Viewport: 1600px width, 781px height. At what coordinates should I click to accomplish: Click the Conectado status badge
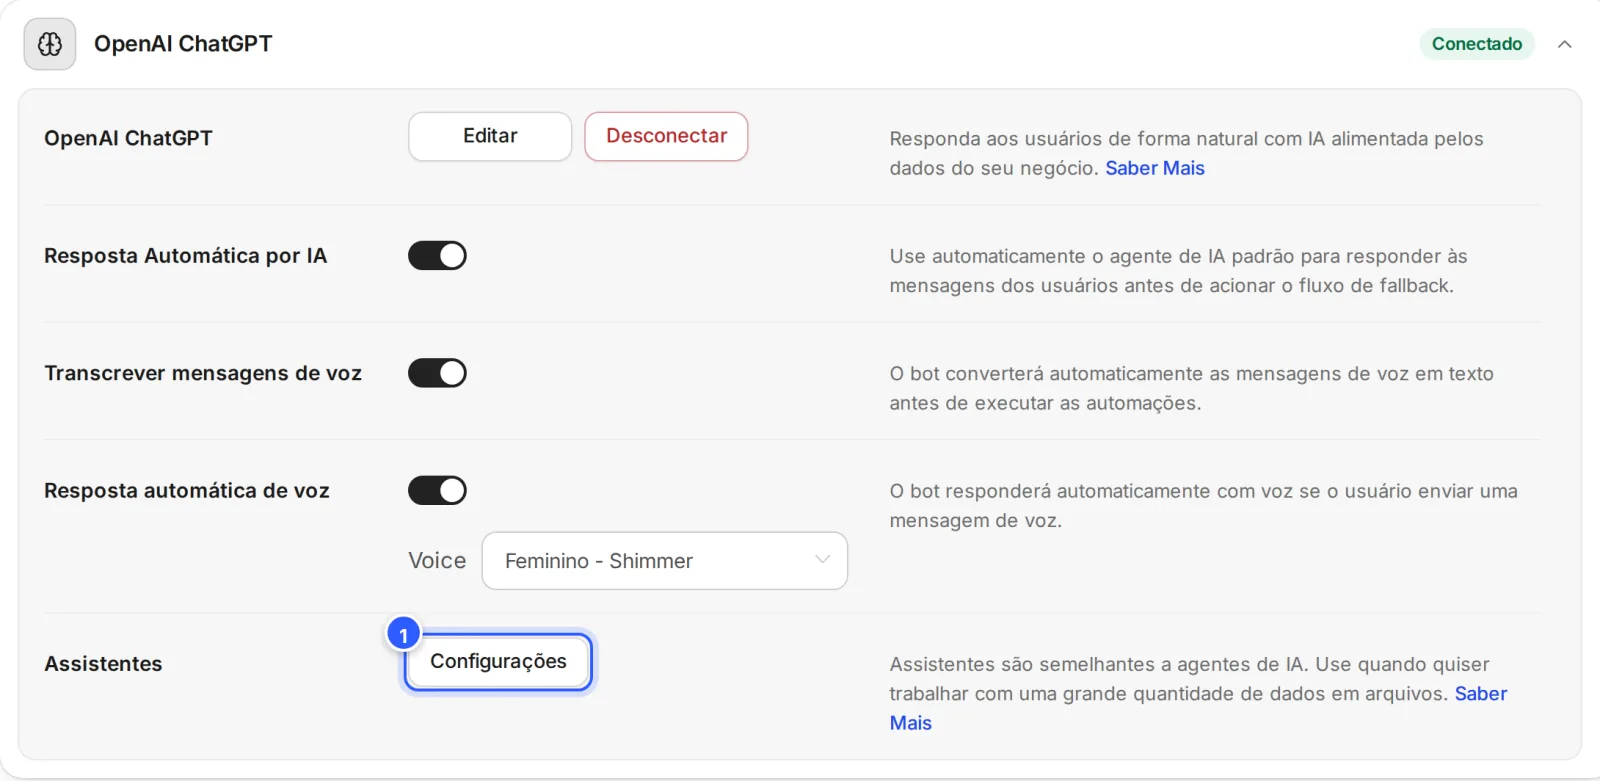point(1477,44)
